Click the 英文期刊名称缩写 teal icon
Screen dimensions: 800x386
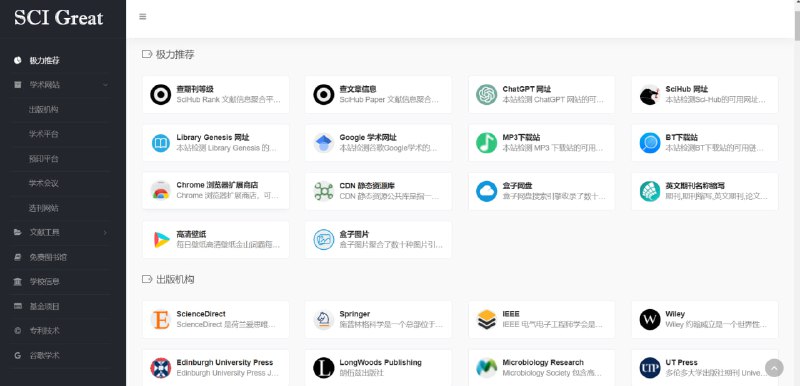[650, 191]
